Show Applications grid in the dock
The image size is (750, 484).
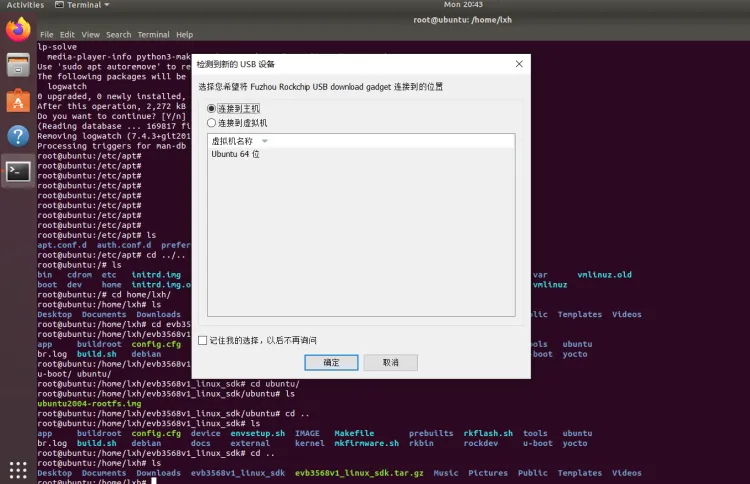(x=18, y=470)
